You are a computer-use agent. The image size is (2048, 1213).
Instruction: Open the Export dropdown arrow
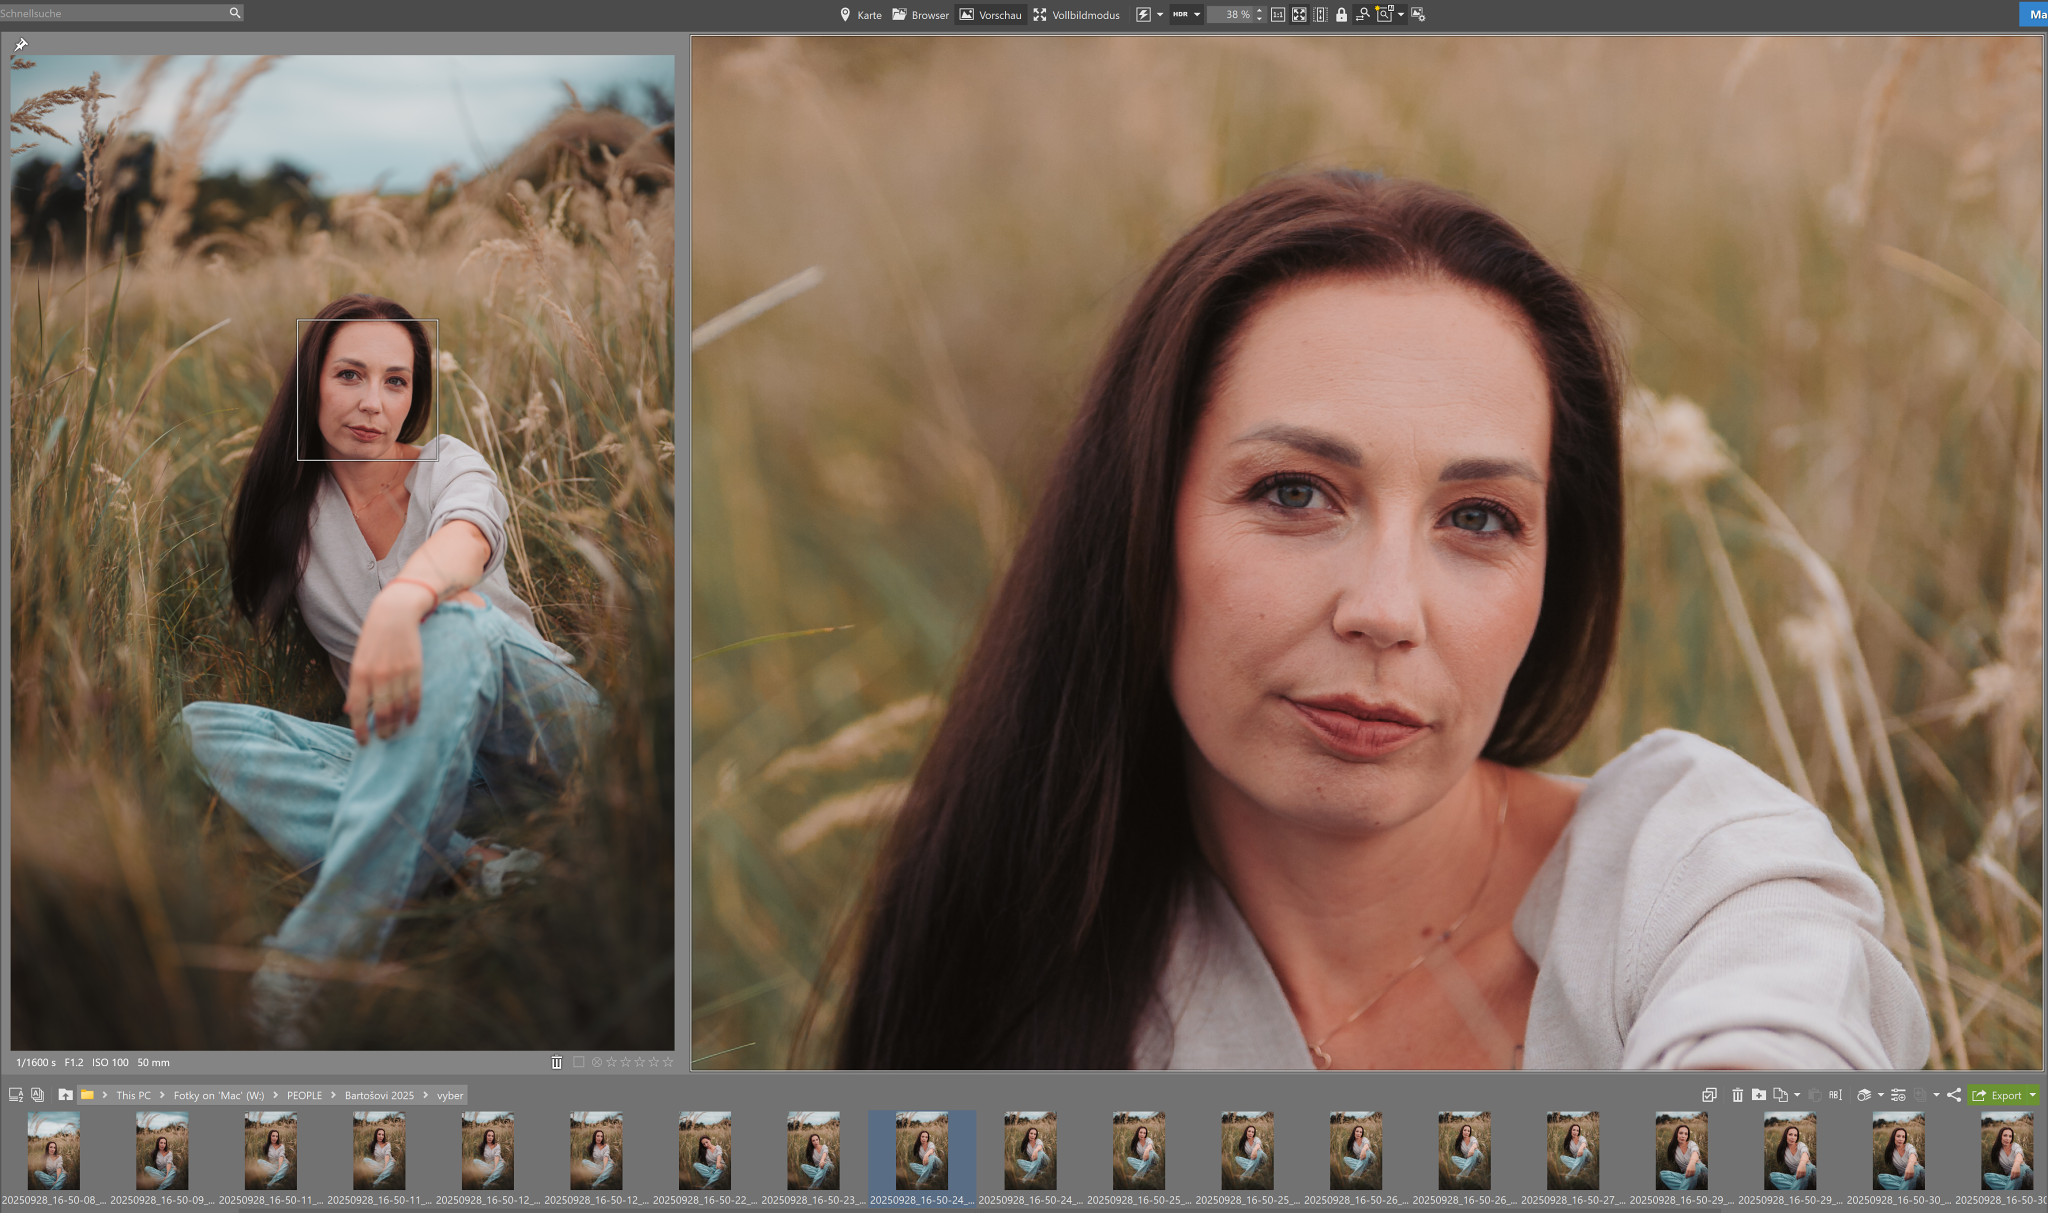coord(2032,1095)
